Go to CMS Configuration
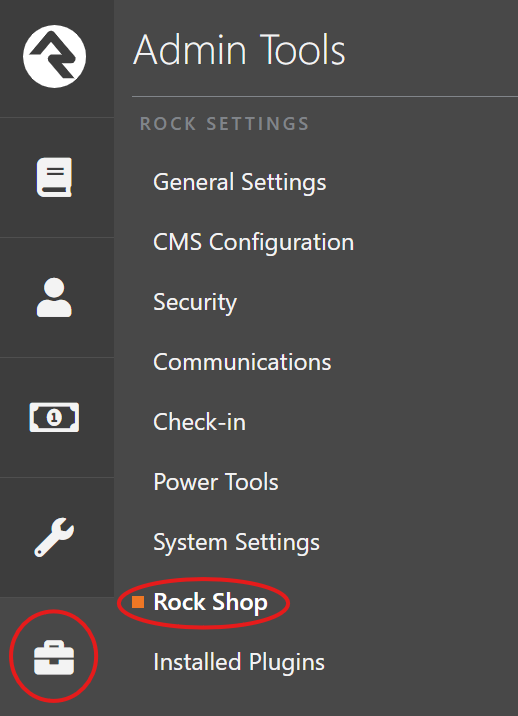 pos(254,242)
